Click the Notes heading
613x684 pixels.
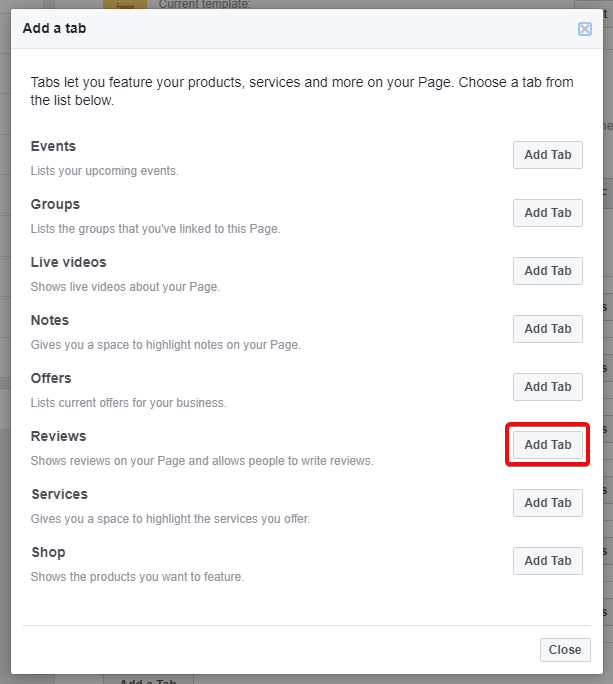pyautogui.click(x=50, y=320)
